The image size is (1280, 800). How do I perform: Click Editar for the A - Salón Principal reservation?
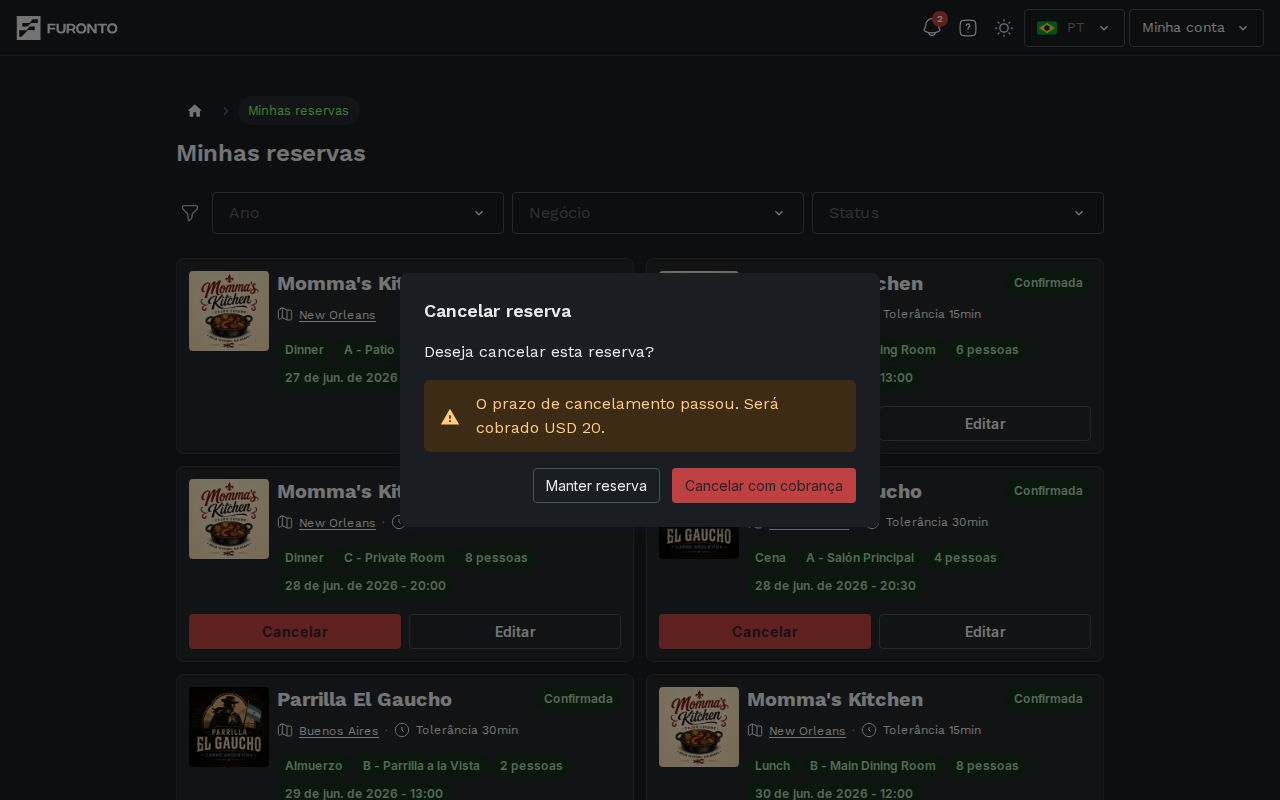[x=985, y=632]
